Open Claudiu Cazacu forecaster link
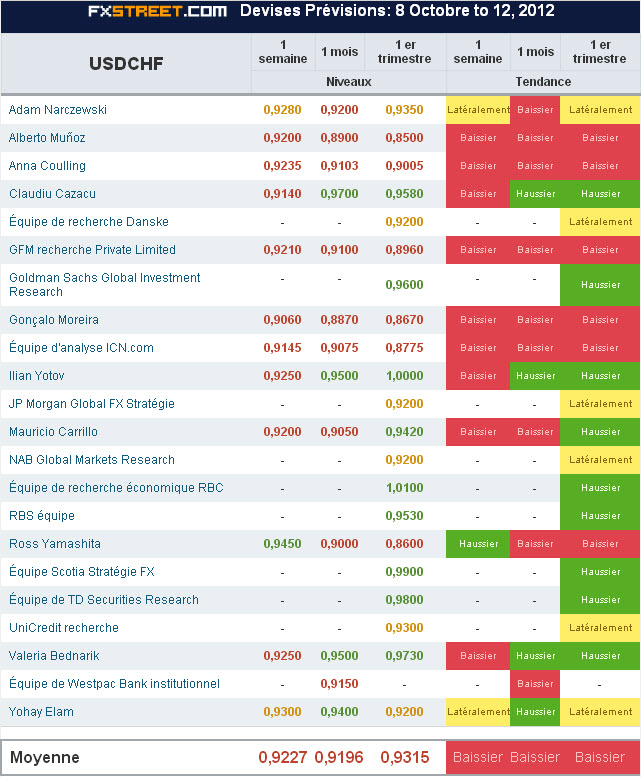Screen dimensions: 641x777 53,194
